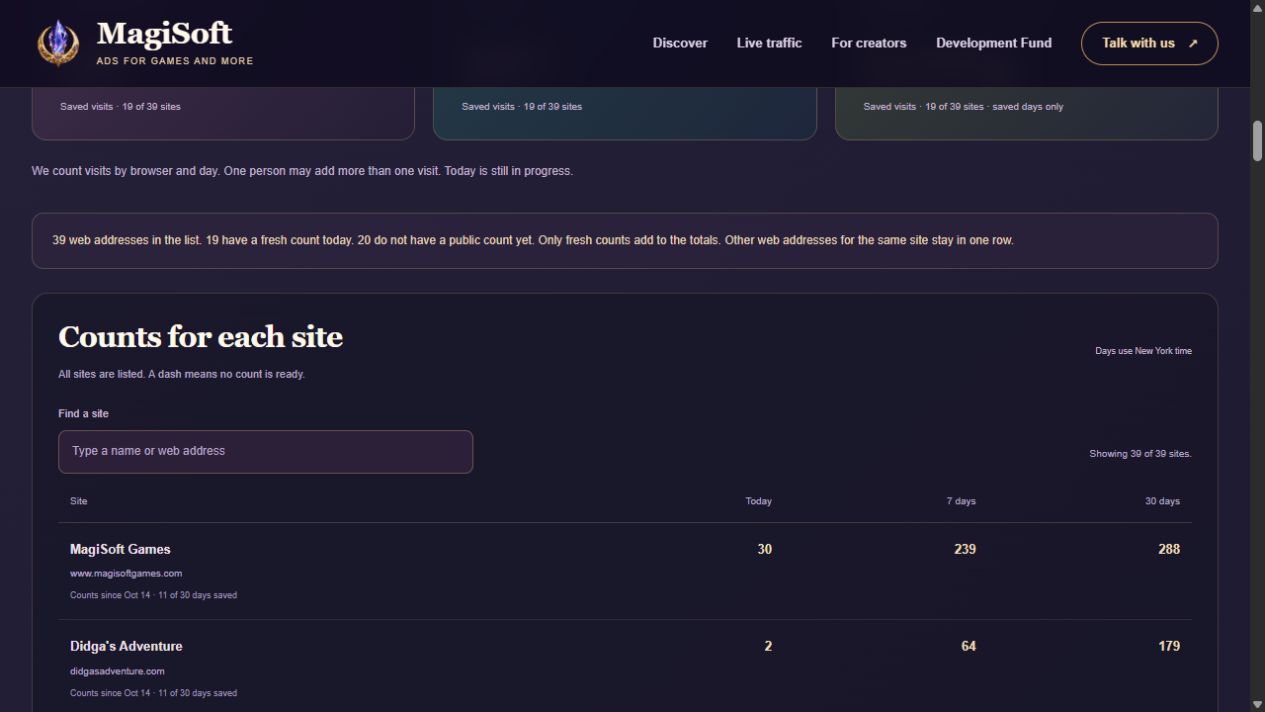
Task: Click the 30 days column header
Action: 1162,501
